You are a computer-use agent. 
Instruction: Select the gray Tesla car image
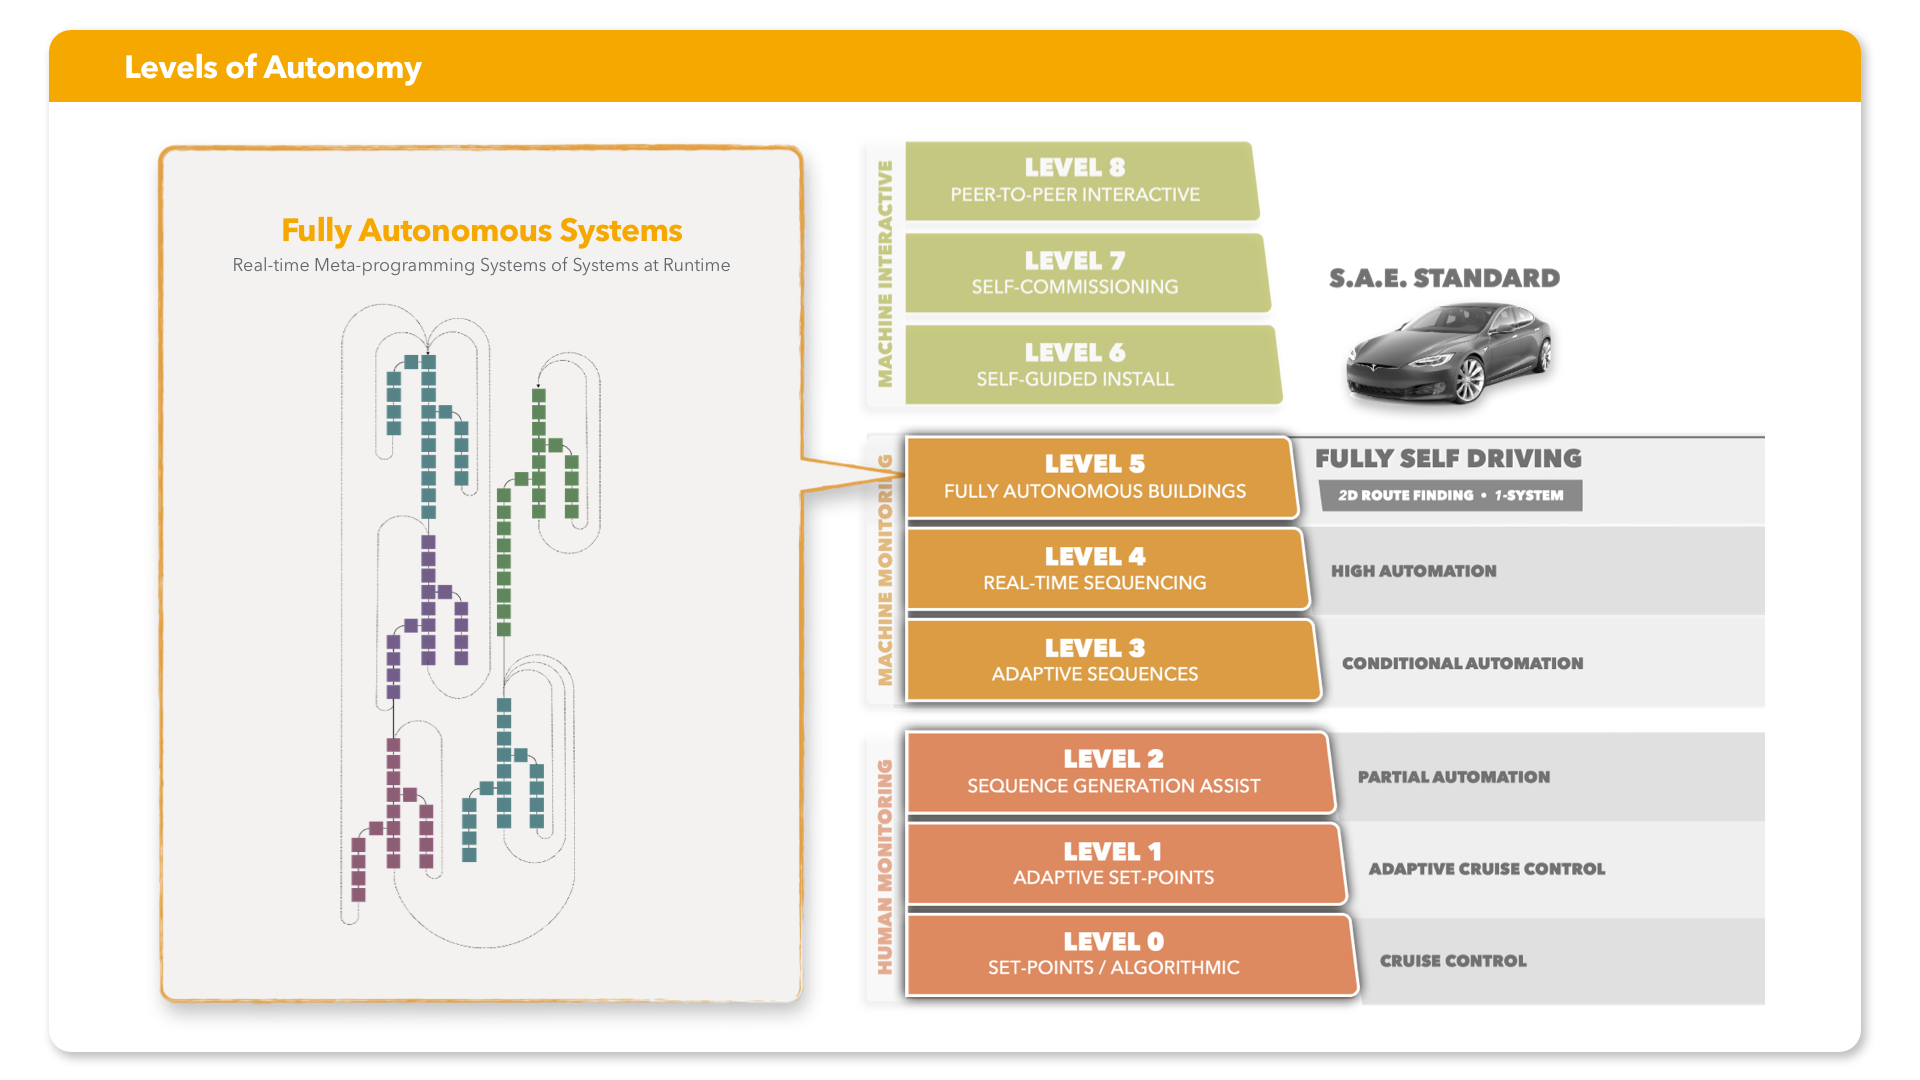1449,353
